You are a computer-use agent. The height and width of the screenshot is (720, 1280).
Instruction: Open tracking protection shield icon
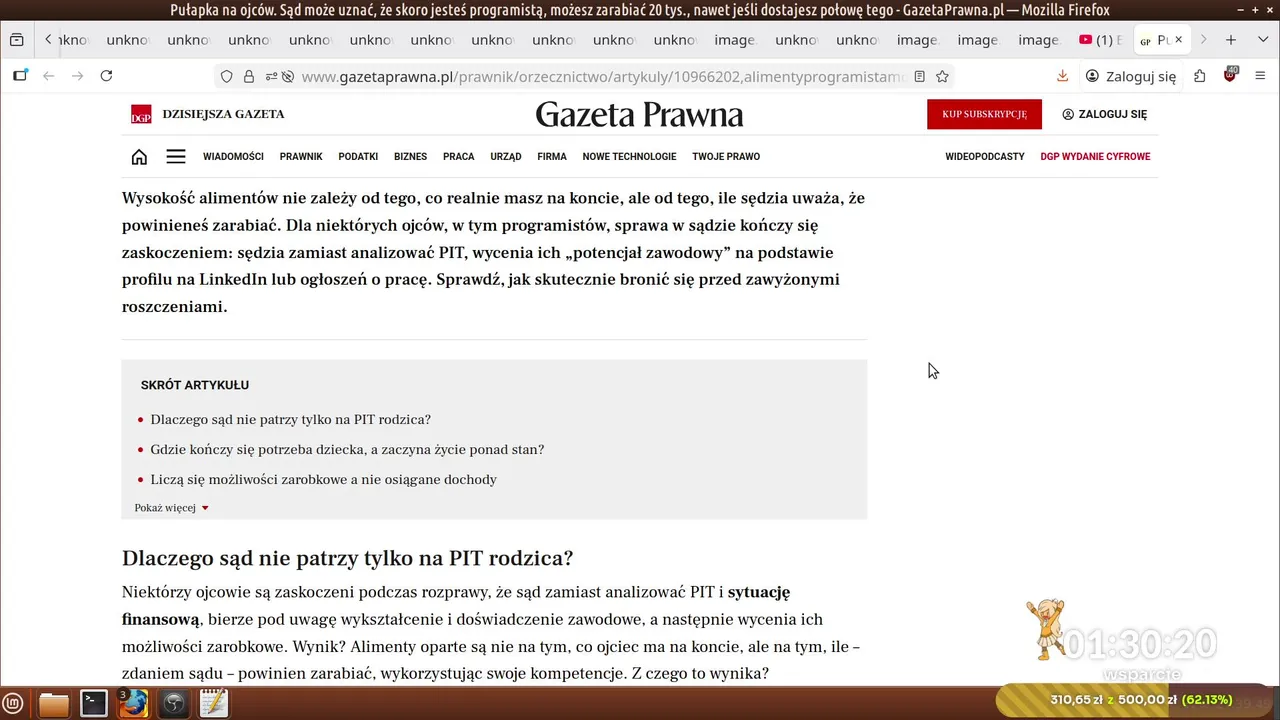[227, 76]
